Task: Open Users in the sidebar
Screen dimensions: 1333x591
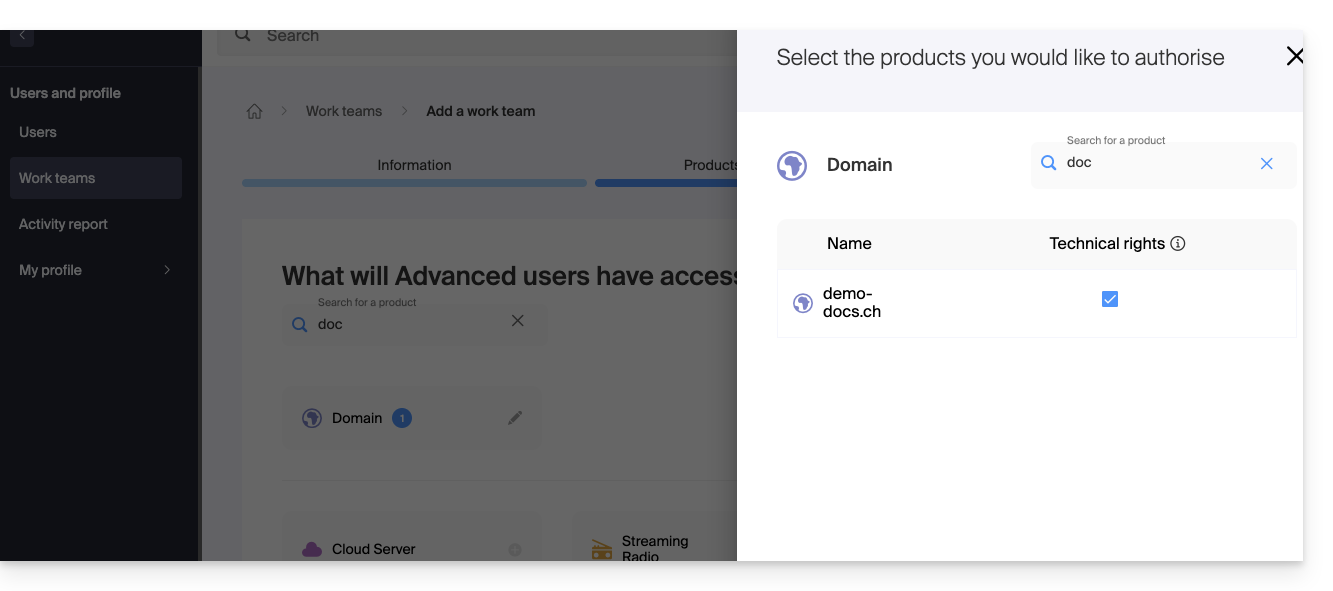Action: tap(38, 132)
